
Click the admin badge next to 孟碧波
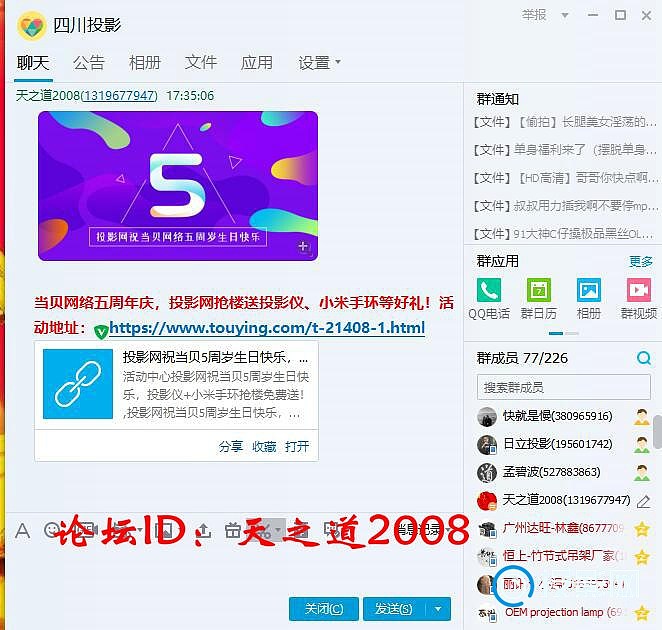coord(642,473)
